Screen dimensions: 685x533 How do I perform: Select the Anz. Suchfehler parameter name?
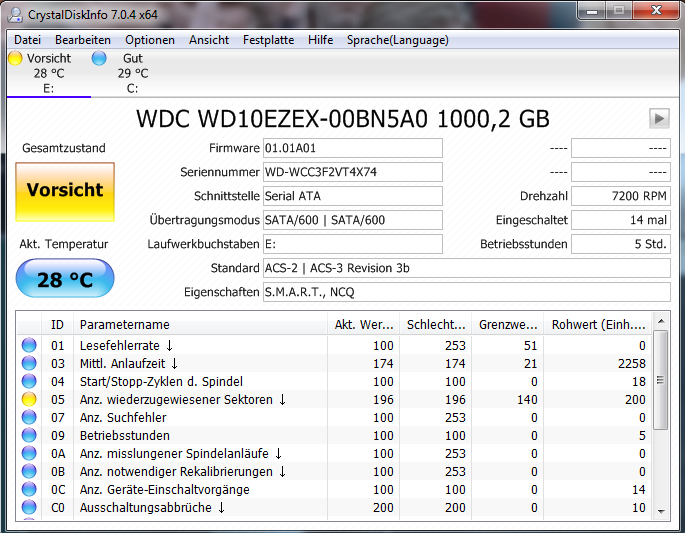click(123, 417)
